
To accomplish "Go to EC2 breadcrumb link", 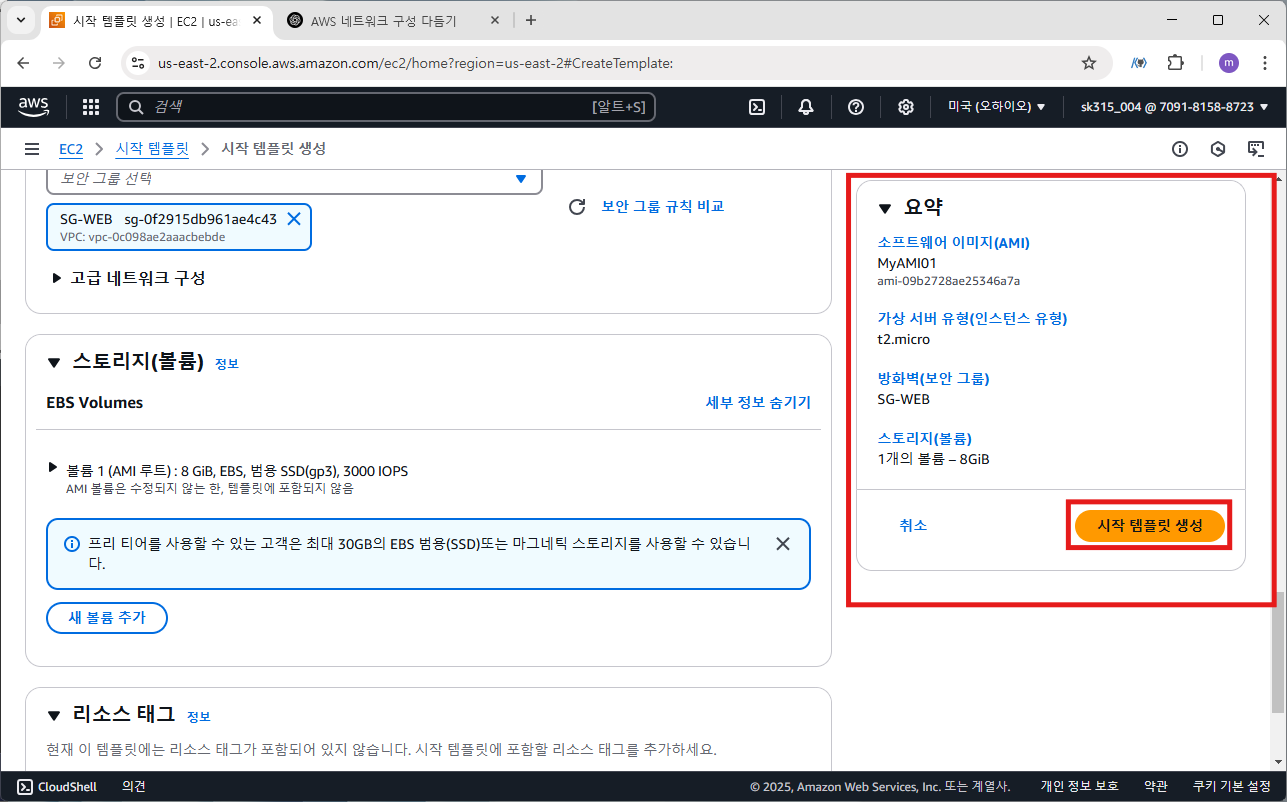I will (x=71, y=149).
